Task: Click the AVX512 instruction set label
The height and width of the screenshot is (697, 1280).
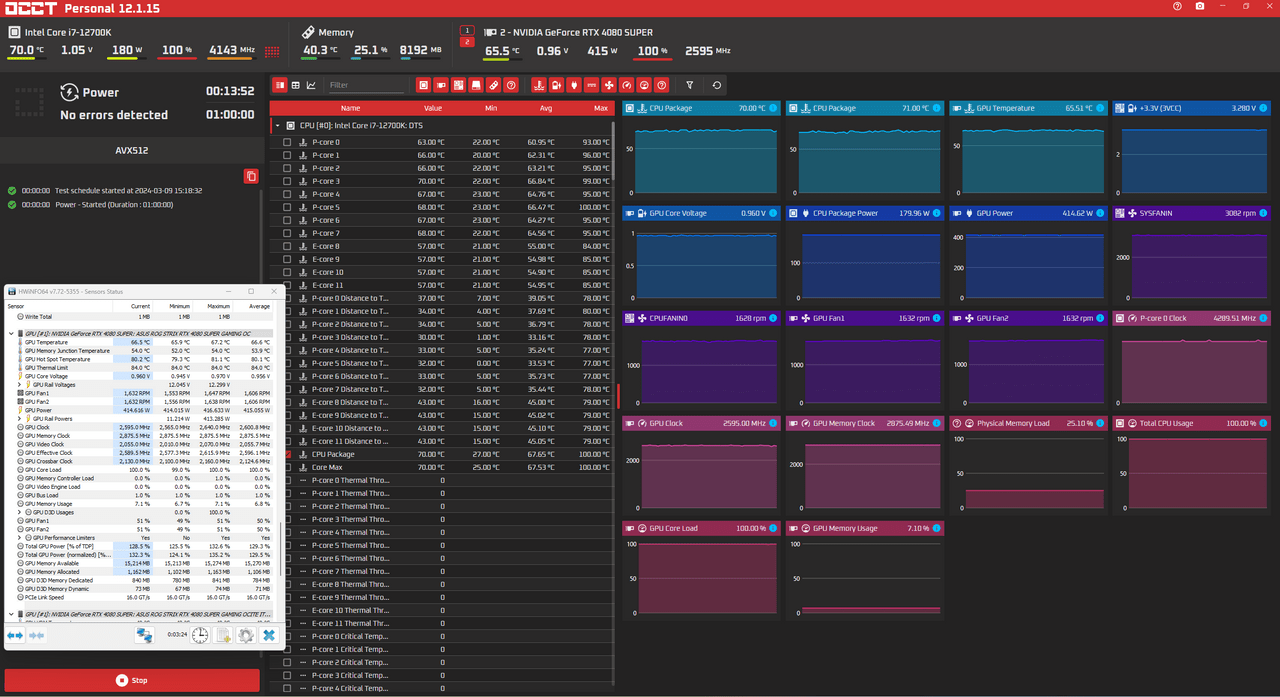Action: click(x=132, y=151)
